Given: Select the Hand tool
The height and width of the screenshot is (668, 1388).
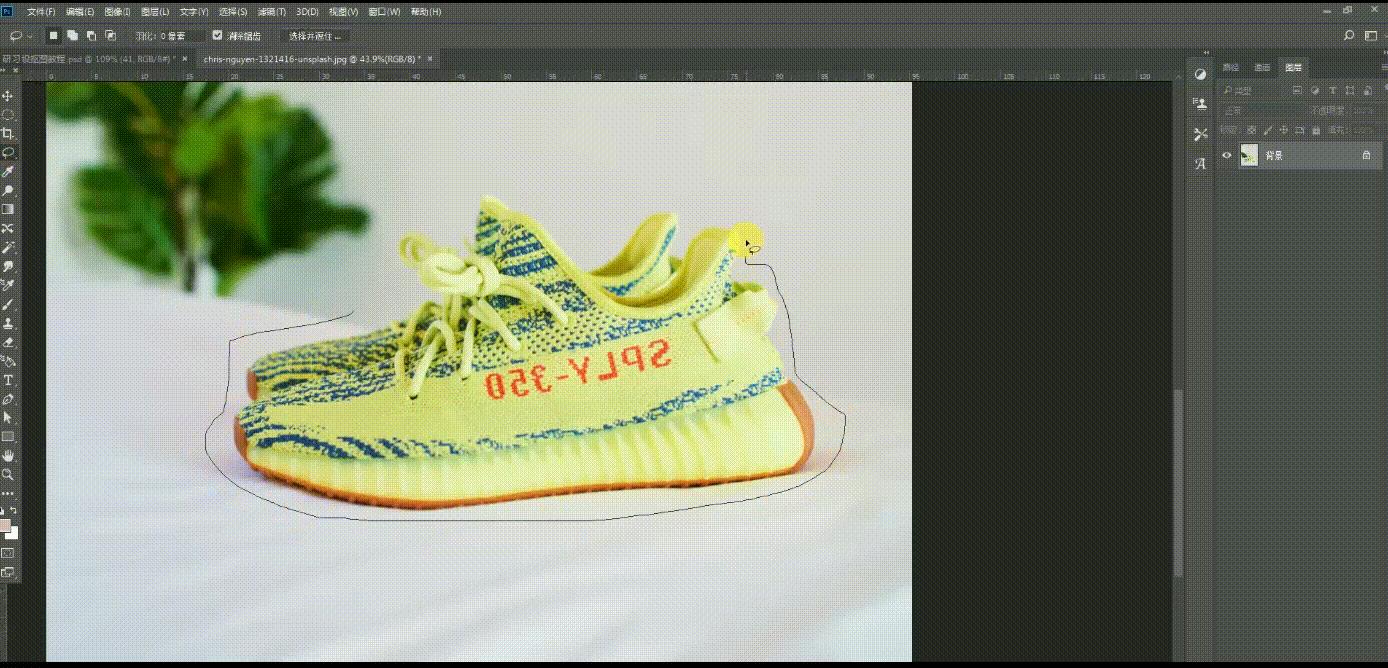Looking at the screenshot, I should [8, 456].
